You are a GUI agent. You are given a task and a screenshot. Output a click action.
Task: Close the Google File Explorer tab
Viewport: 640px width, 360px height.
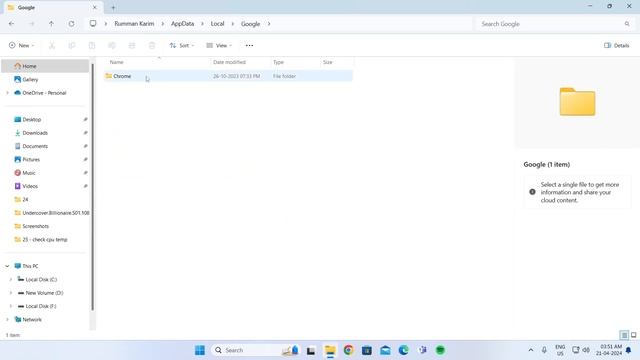[x=95, y=7]
